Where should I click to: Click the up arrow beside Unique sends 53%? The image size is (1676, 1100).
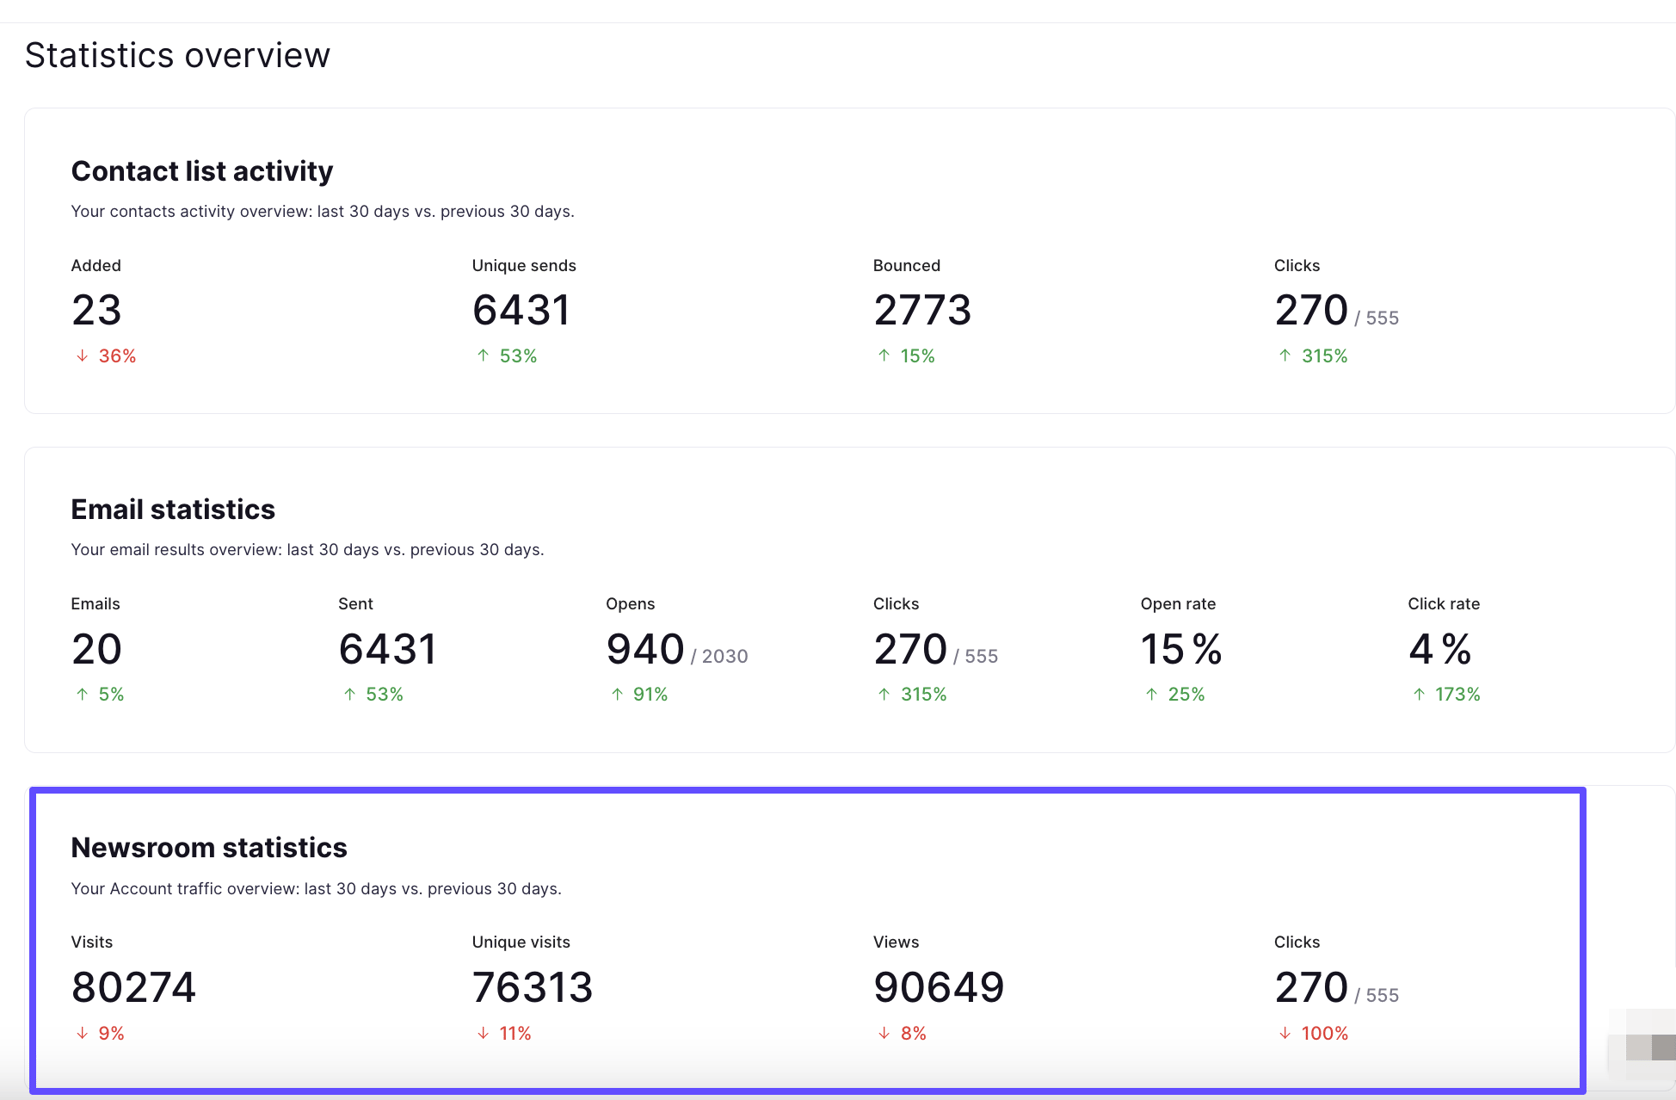[483, 356]
